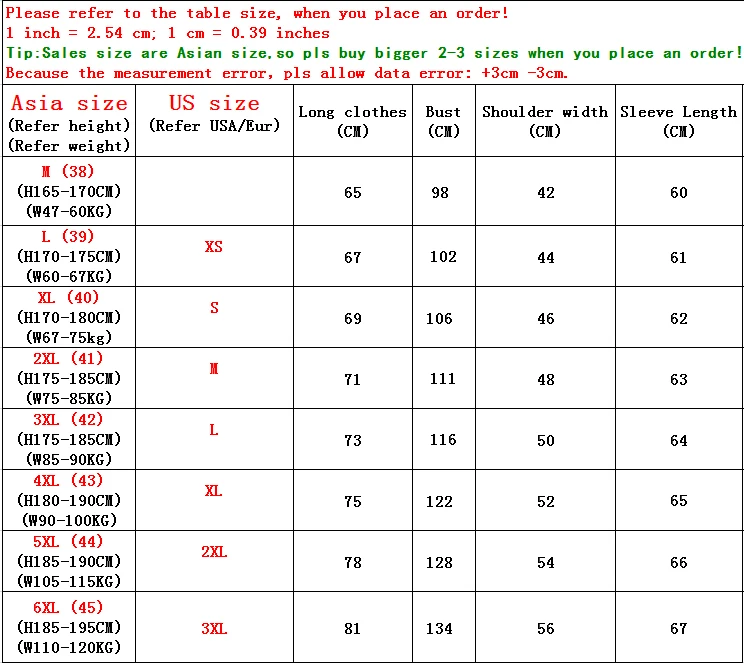Click the long clothes value '78'
Viewport: 744px width, 663px height.
(x=353, y=563)
